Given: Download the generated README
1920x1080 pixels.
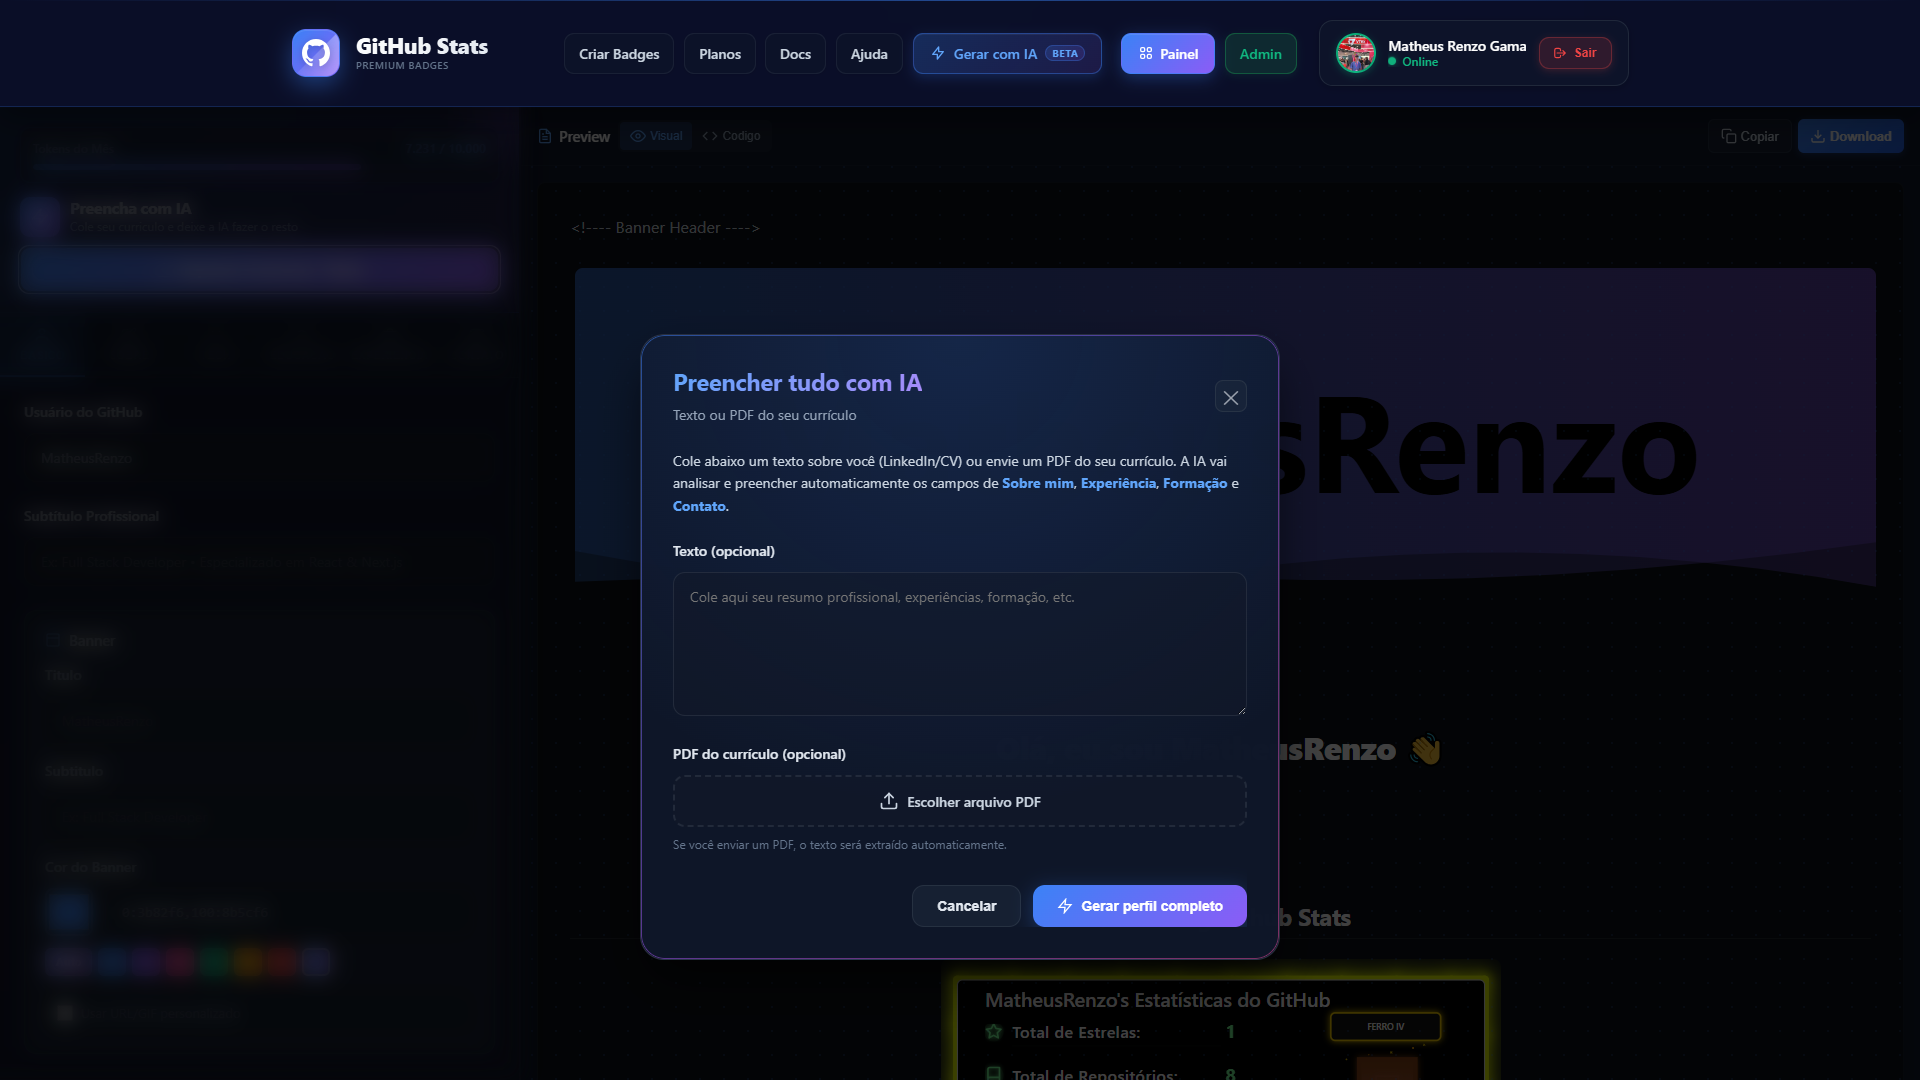Looking at the screenshot, I should click(x=1851, y=136).
